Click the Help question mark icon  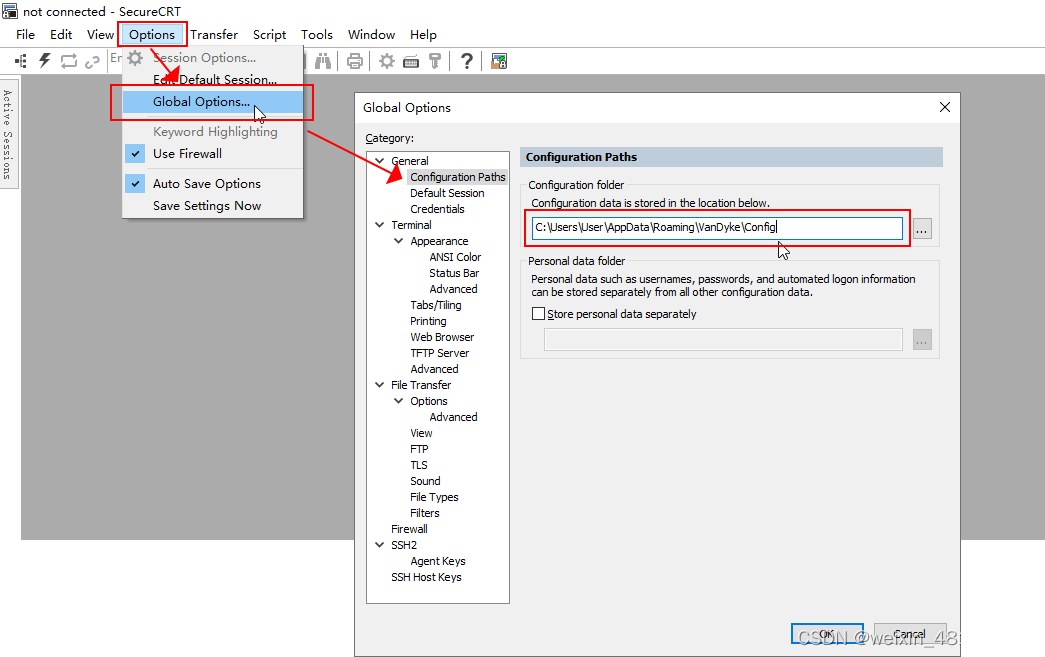(467, 61)
